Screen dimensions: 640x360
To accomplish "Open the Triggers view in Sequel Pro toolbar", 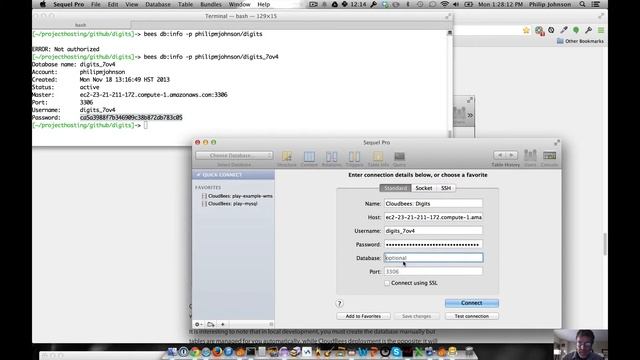I will click(354, 158).
